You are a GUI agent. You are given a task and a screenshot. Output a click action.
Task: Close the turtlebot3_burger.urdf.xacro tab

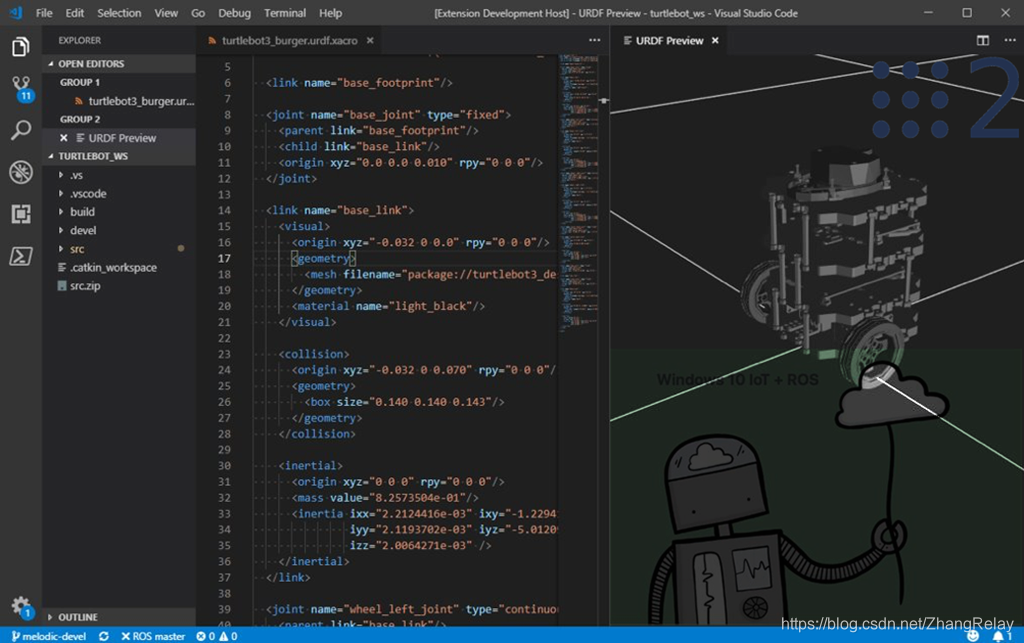coord(370,40)
